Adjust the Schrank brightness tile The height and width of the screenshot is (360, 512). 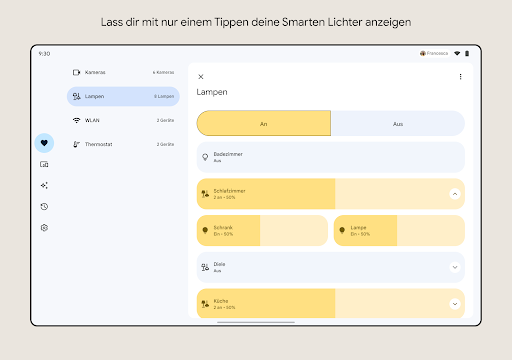click(262, 231)
